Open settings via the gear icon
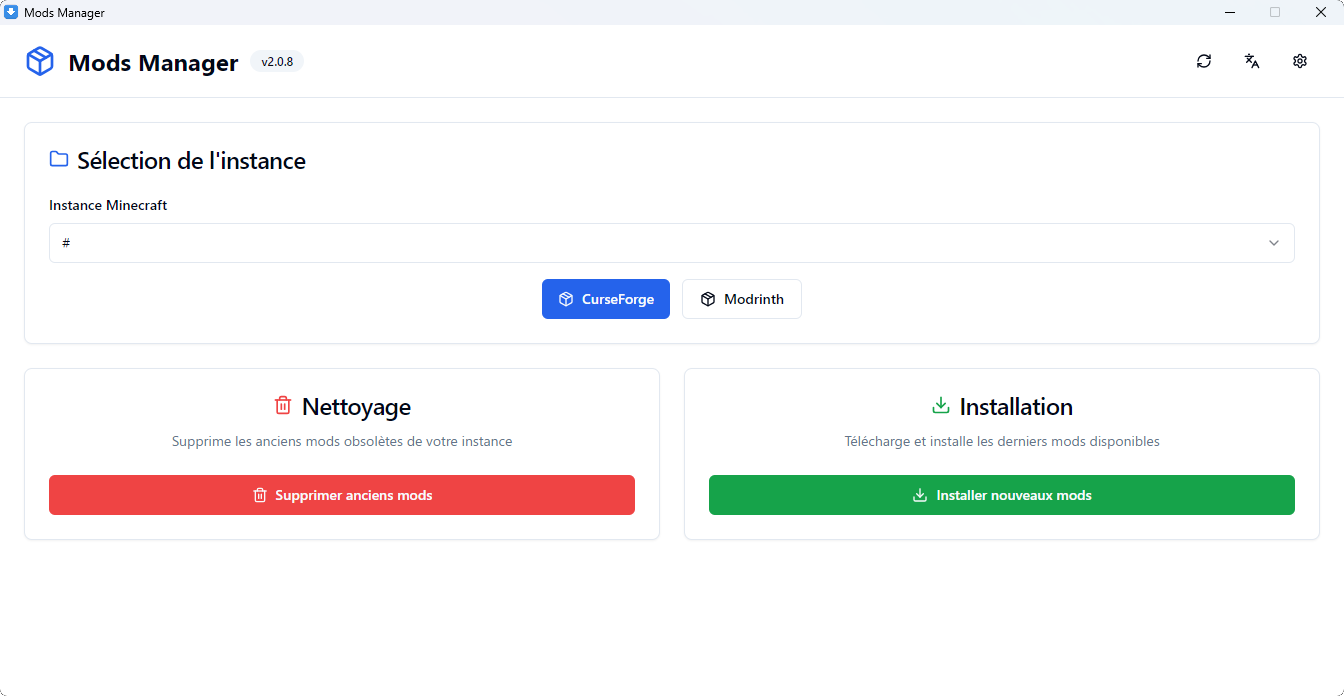This screenshot has width=1344, height=696. coord(1300,61)
